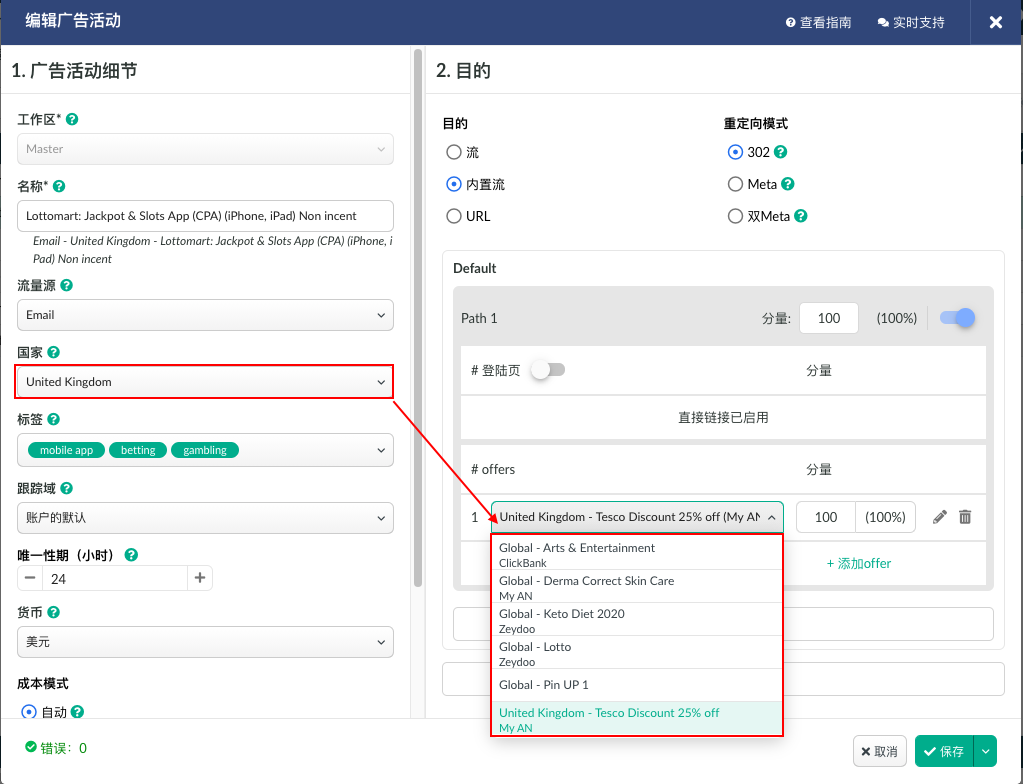Choose Global - Arts & Entertainment offer
The height and width of the screenshot is (784, 1023).
636,554
